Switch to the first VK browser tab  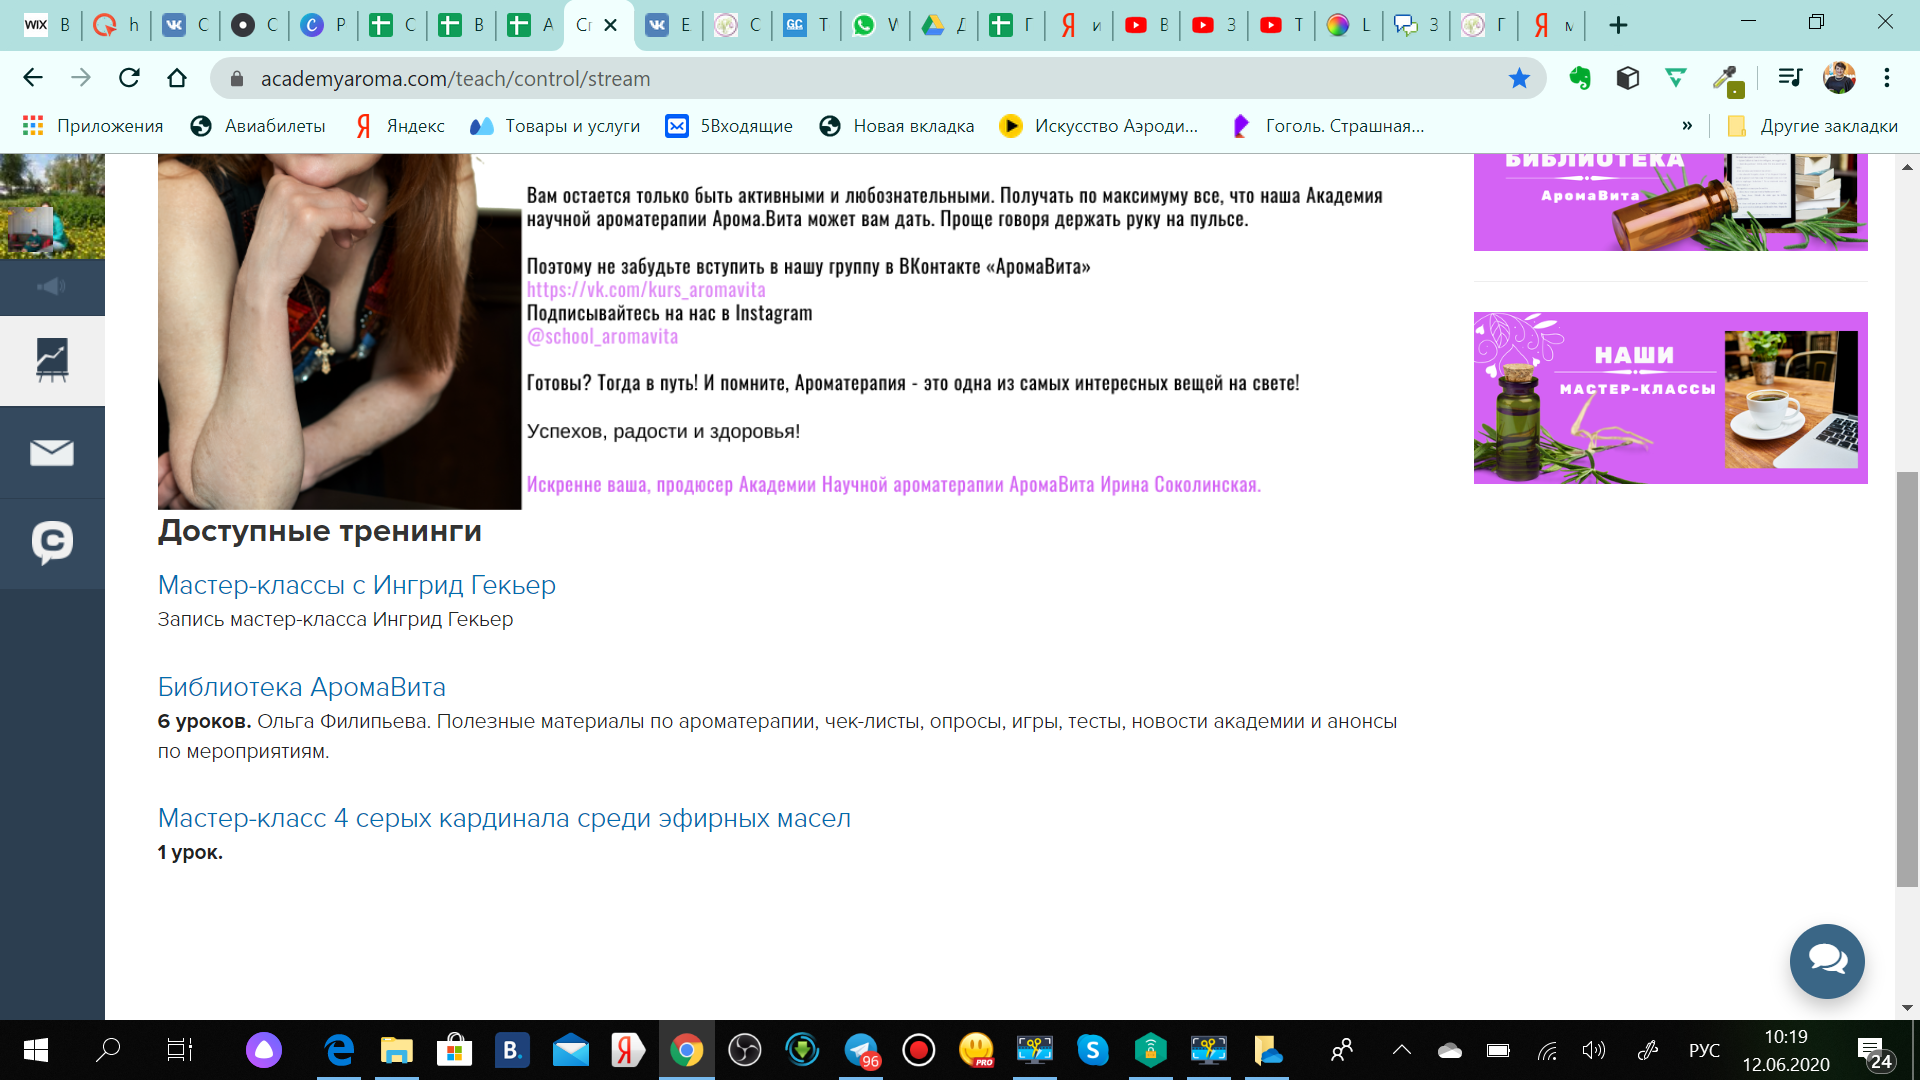(x=185, y=25)
